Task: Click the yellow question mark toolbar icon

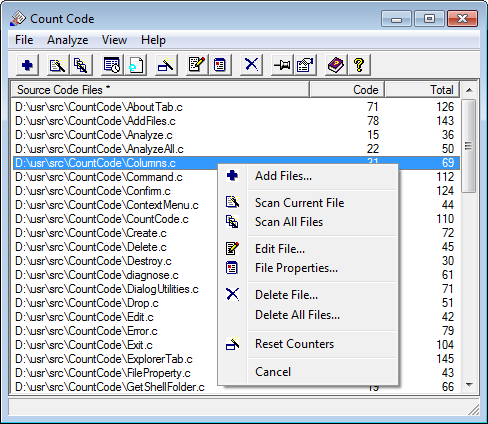Action: [x=359, y=65]
